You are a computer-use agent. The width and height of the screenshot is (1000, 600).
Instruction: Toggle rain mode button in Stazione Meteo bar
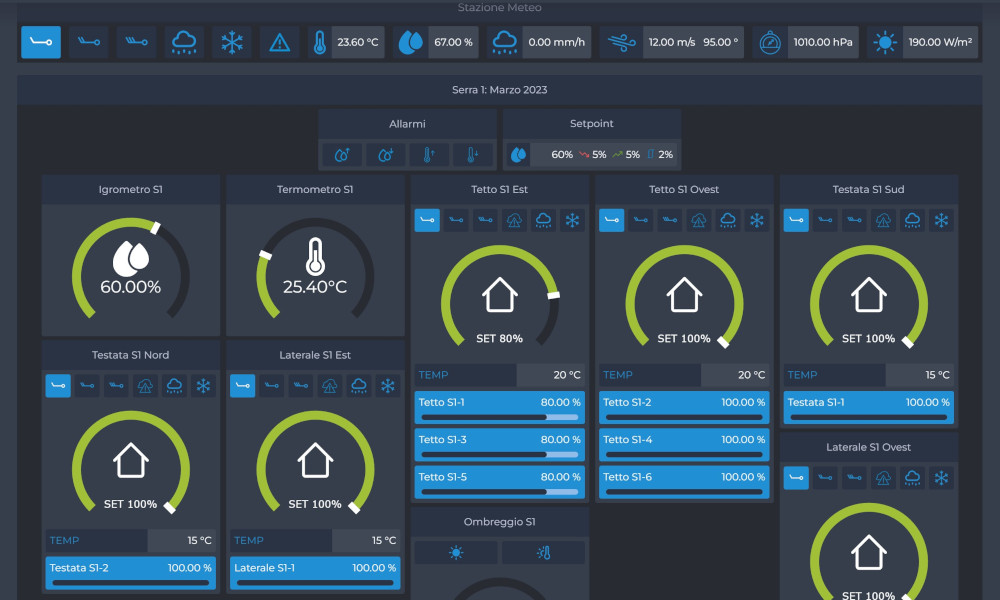(184, 42)
